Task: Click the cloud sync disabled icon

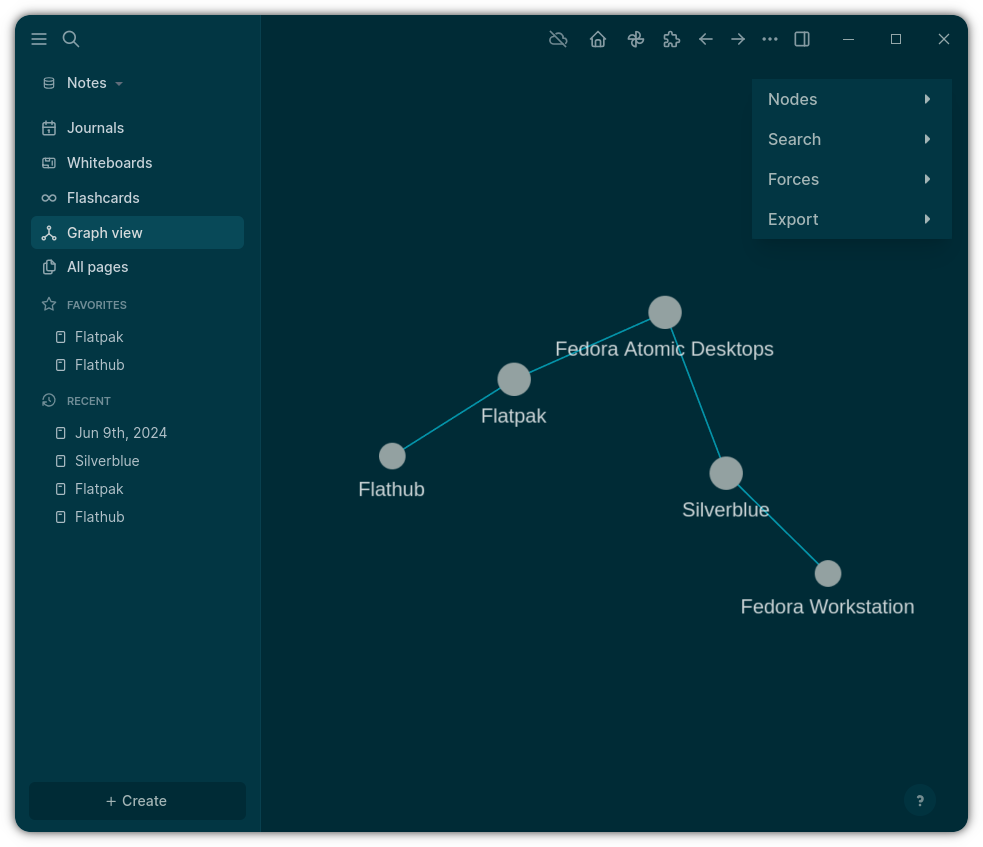Action: pos(558,39)
